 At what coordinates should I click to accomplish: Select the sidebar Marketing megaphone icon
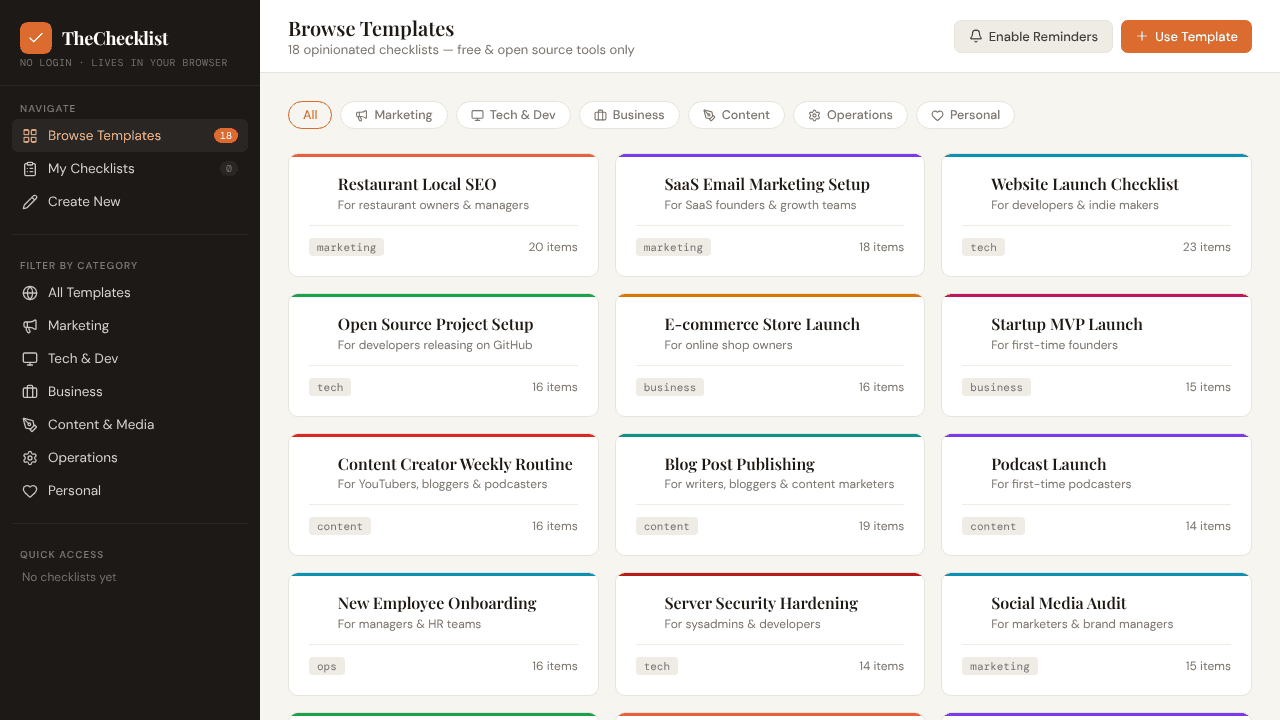coord(30,326)
